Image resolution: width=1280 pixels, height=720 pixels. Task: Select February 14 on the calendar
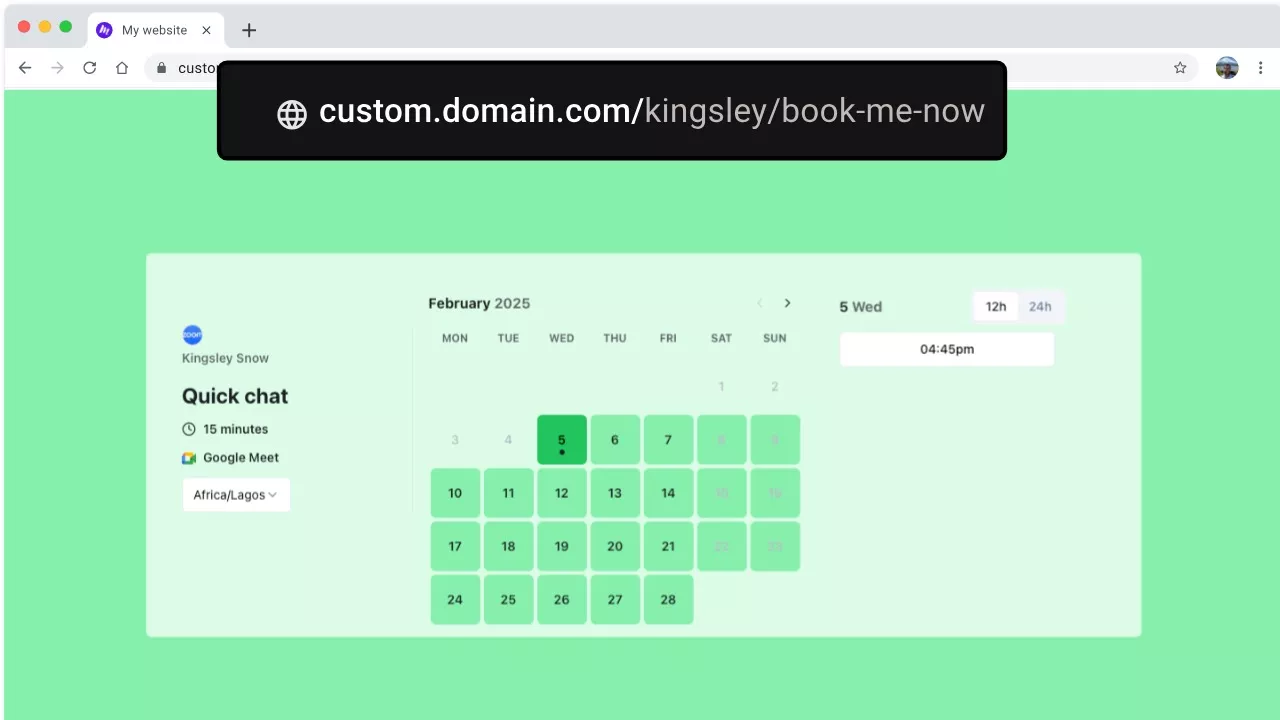coord(668,493)
